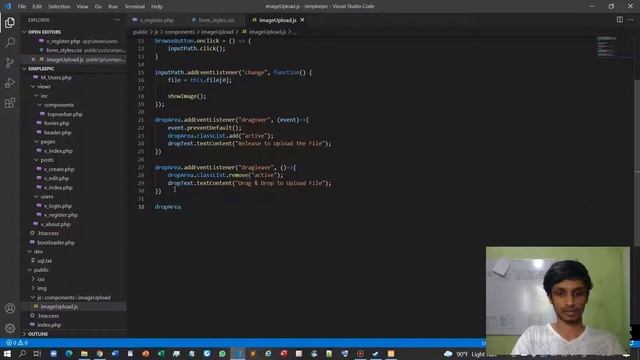640x360 pixels.
Task: Open File Explorer from the taskbar
Action: click(84, 354)
